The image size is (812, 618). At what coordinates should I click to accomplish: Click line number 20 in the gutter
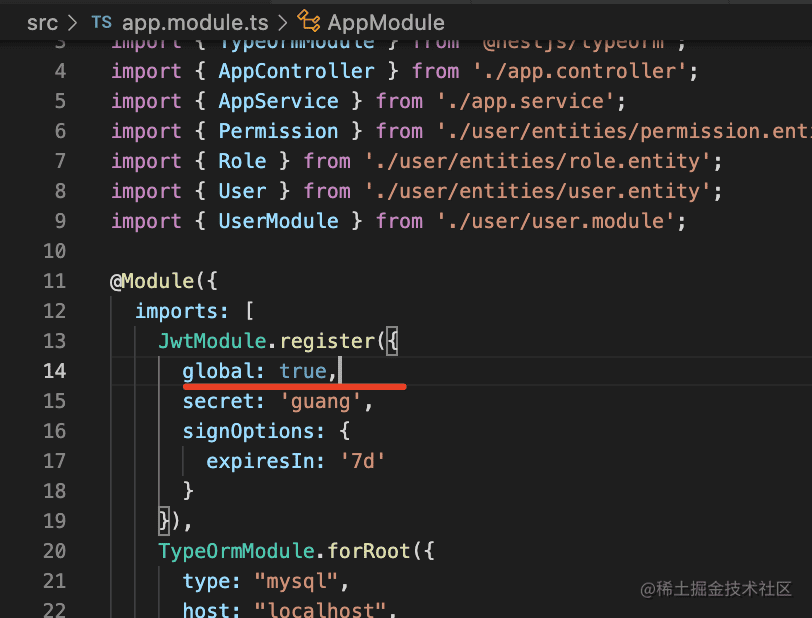54,551
